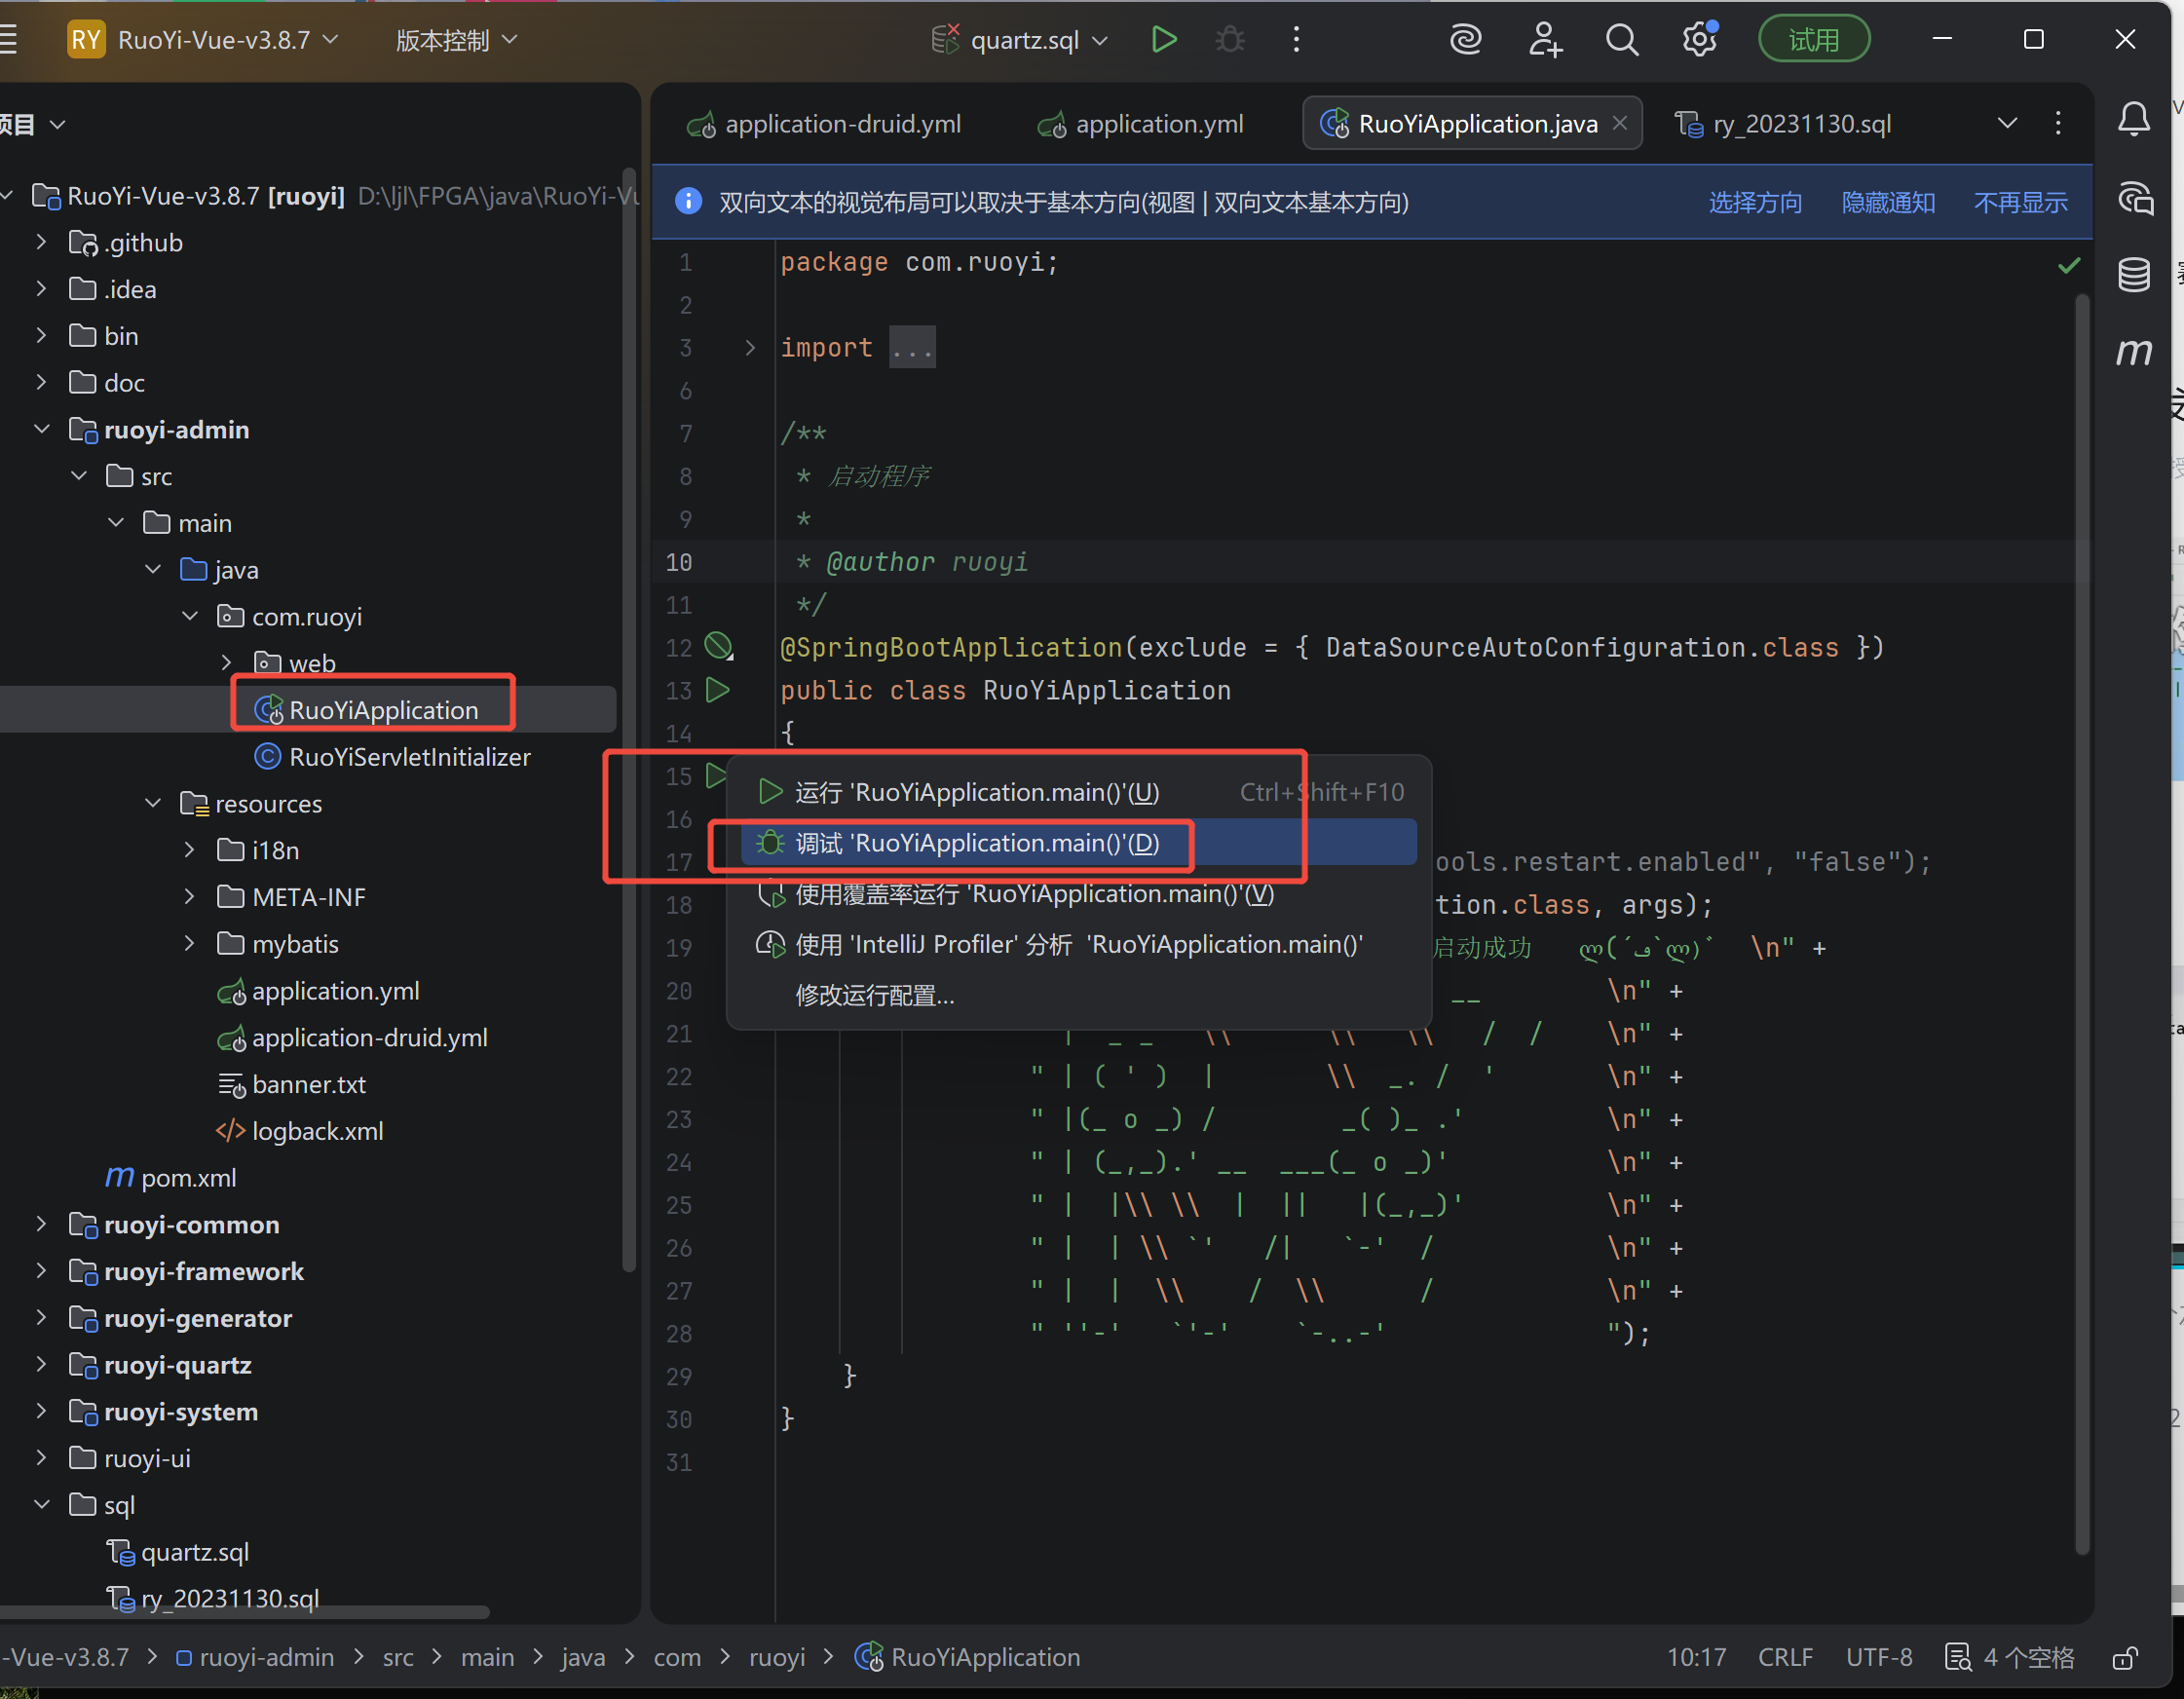2184x1699 pixels.
Task: Click the green Run button in toolbar
Action: tap(1163, 40)
